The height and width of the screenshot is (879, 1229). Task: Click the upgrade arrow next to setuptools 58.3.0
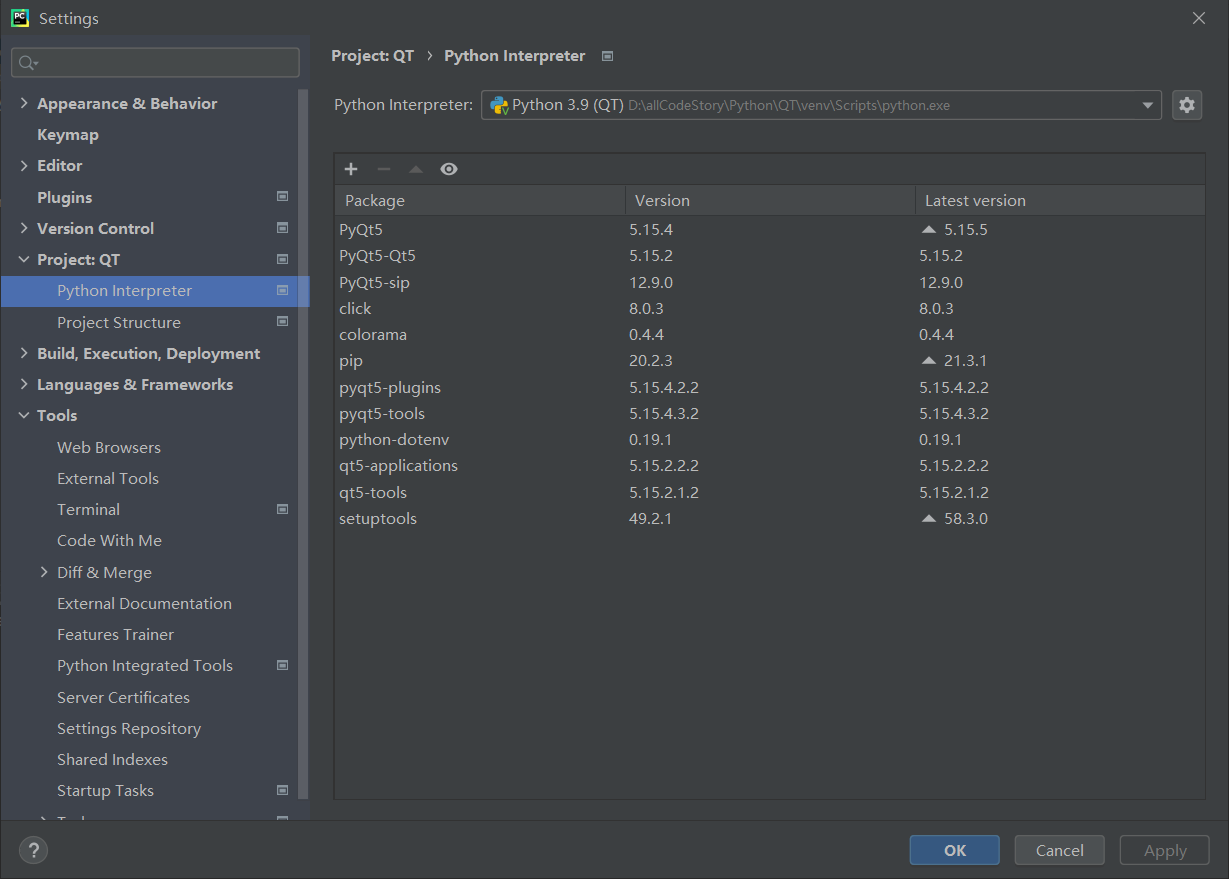929,518
